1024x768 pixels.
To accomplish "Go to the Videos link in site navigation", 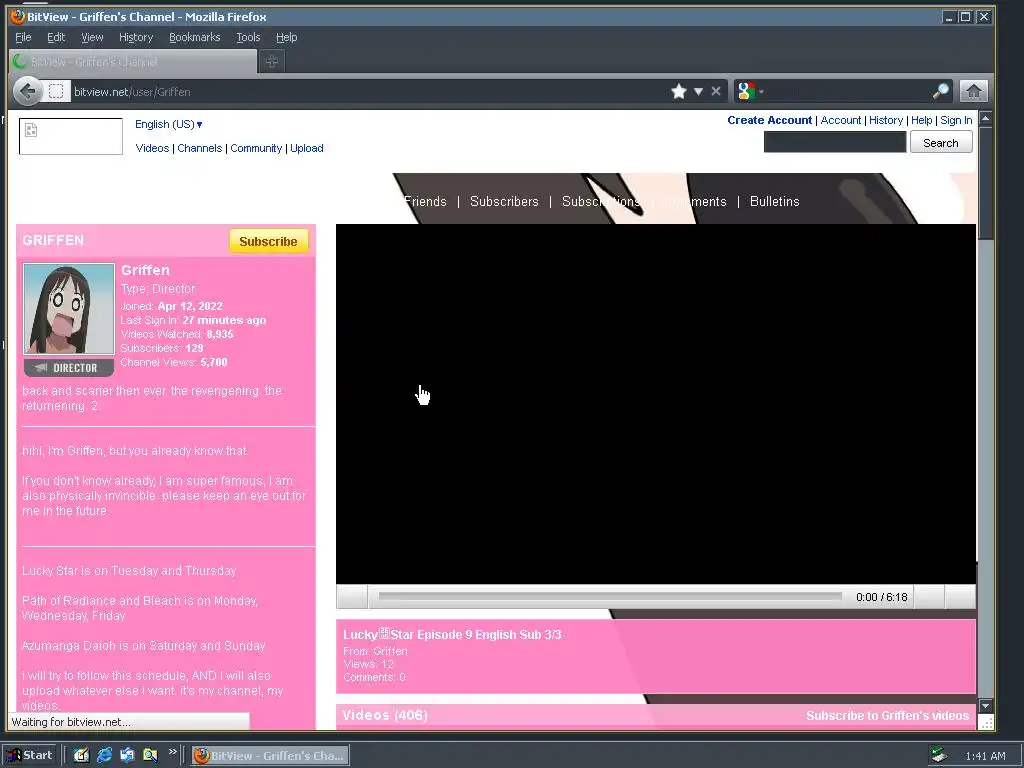I will click(x=152, y=148).
